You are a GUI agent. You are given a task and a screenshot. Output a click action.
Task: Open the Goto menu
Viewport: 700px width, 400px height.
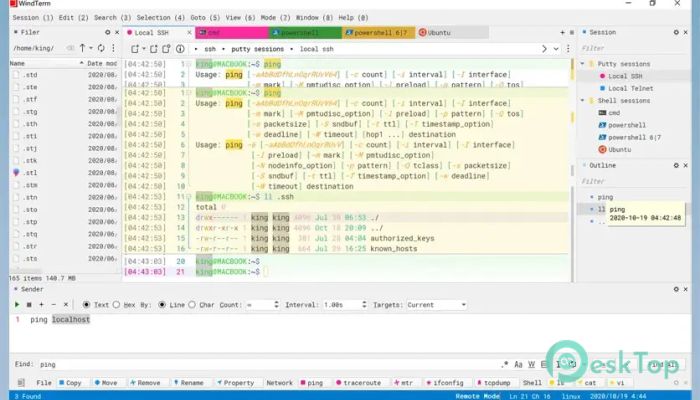[205, 17]
